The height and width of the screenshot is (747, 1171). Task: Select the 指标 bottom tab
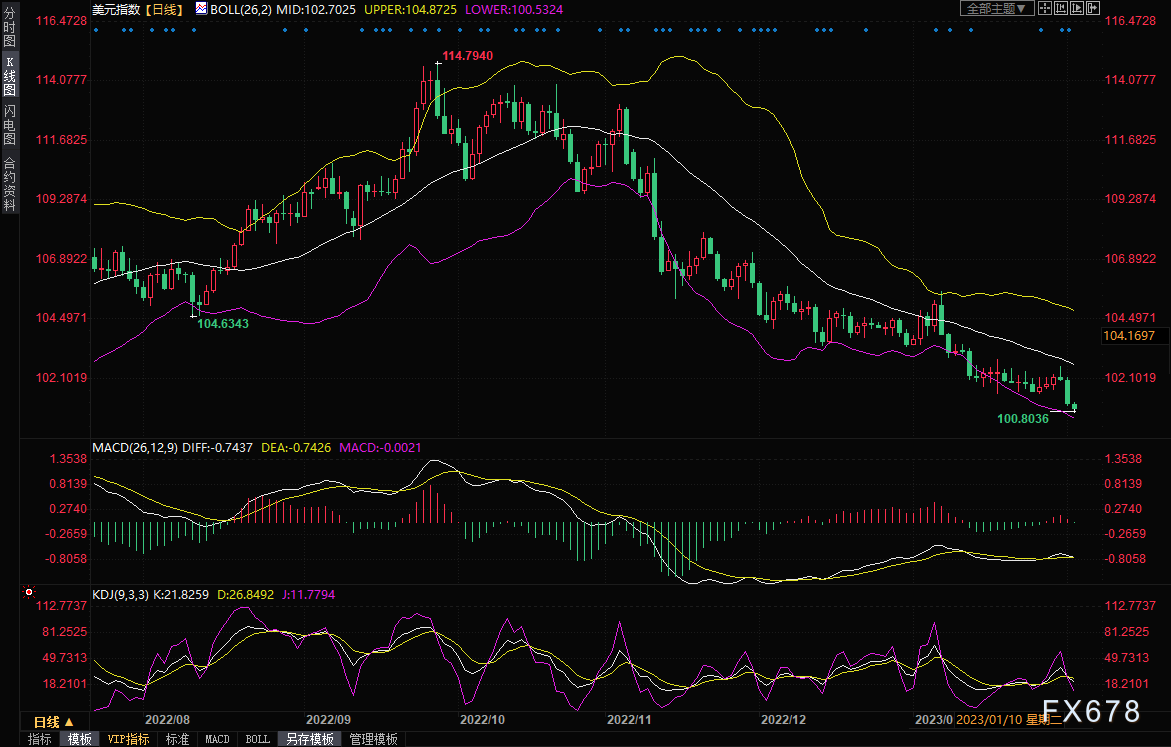point(40,739)
